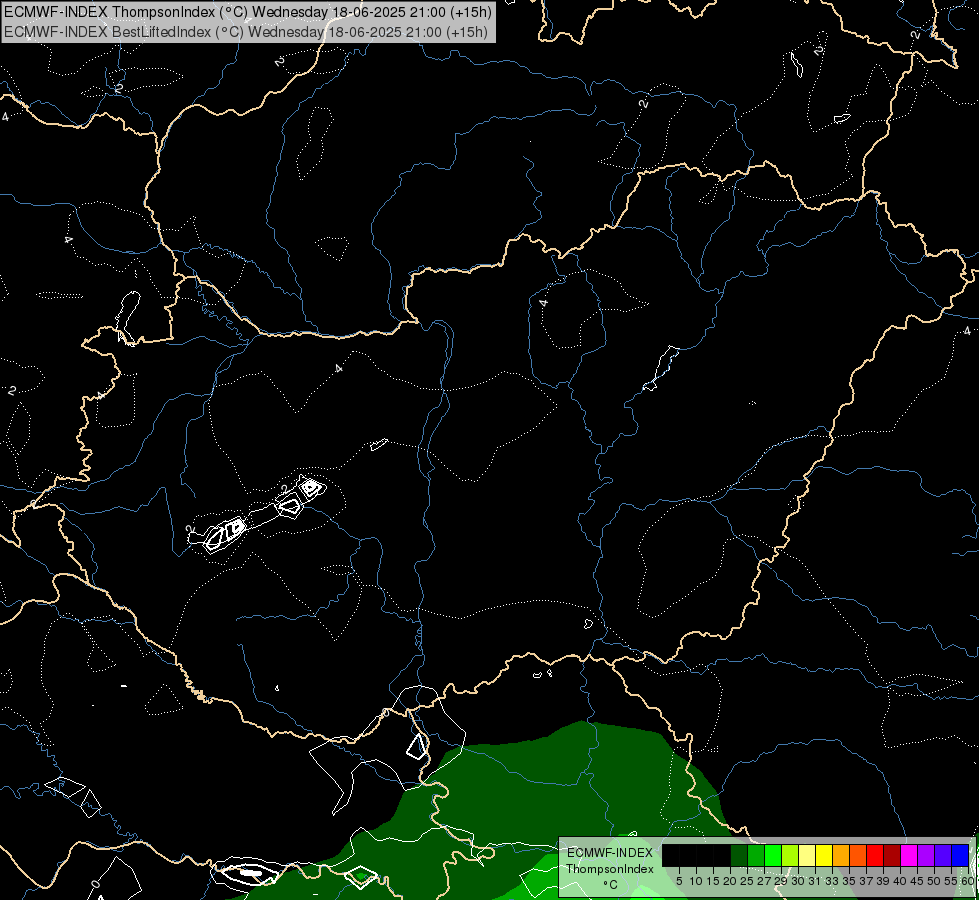This screenshot has width=979, height=900.
Task: Click legend tick value 31
Action: click(x=815, y=881)
